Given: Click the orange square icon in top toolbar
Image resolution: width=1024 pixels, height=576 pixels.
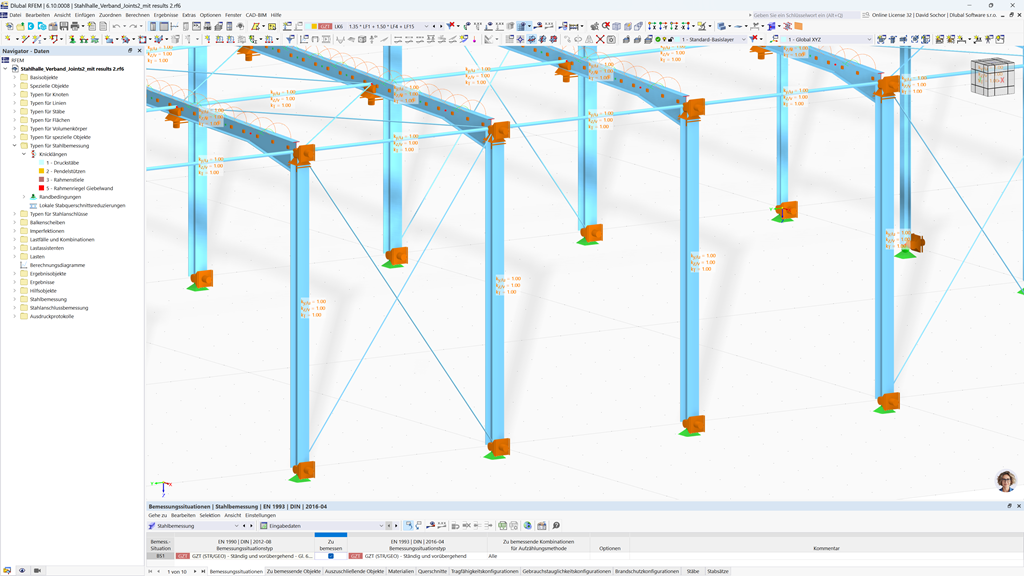Looking at the screenshot, I should point(798,26).
